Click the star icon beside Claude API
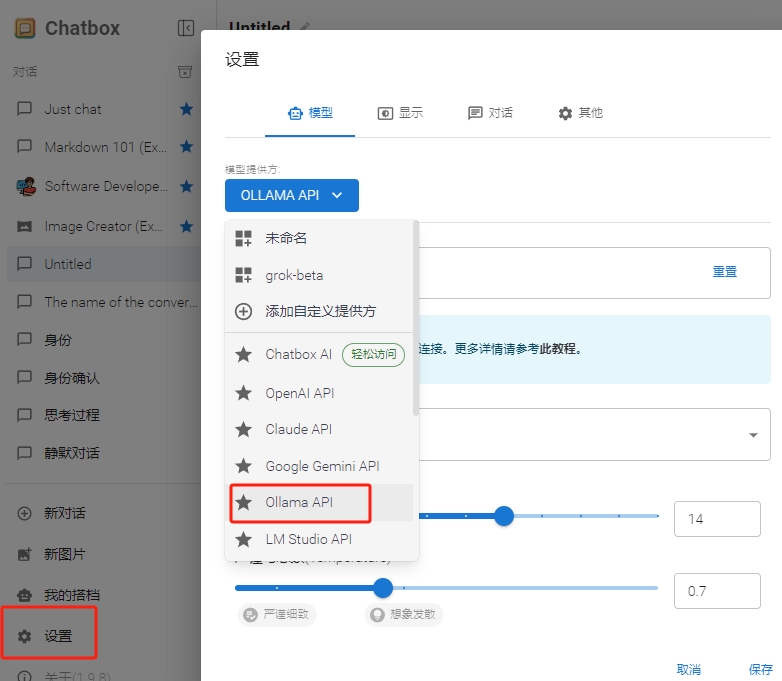 pyautogui.click(x=243, y=429)
